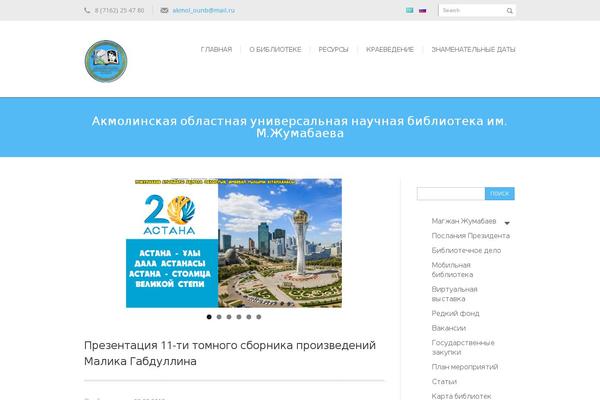600x400 pixels.
Task: Open the Мобильная библиотека link
Action: [452, 270]
